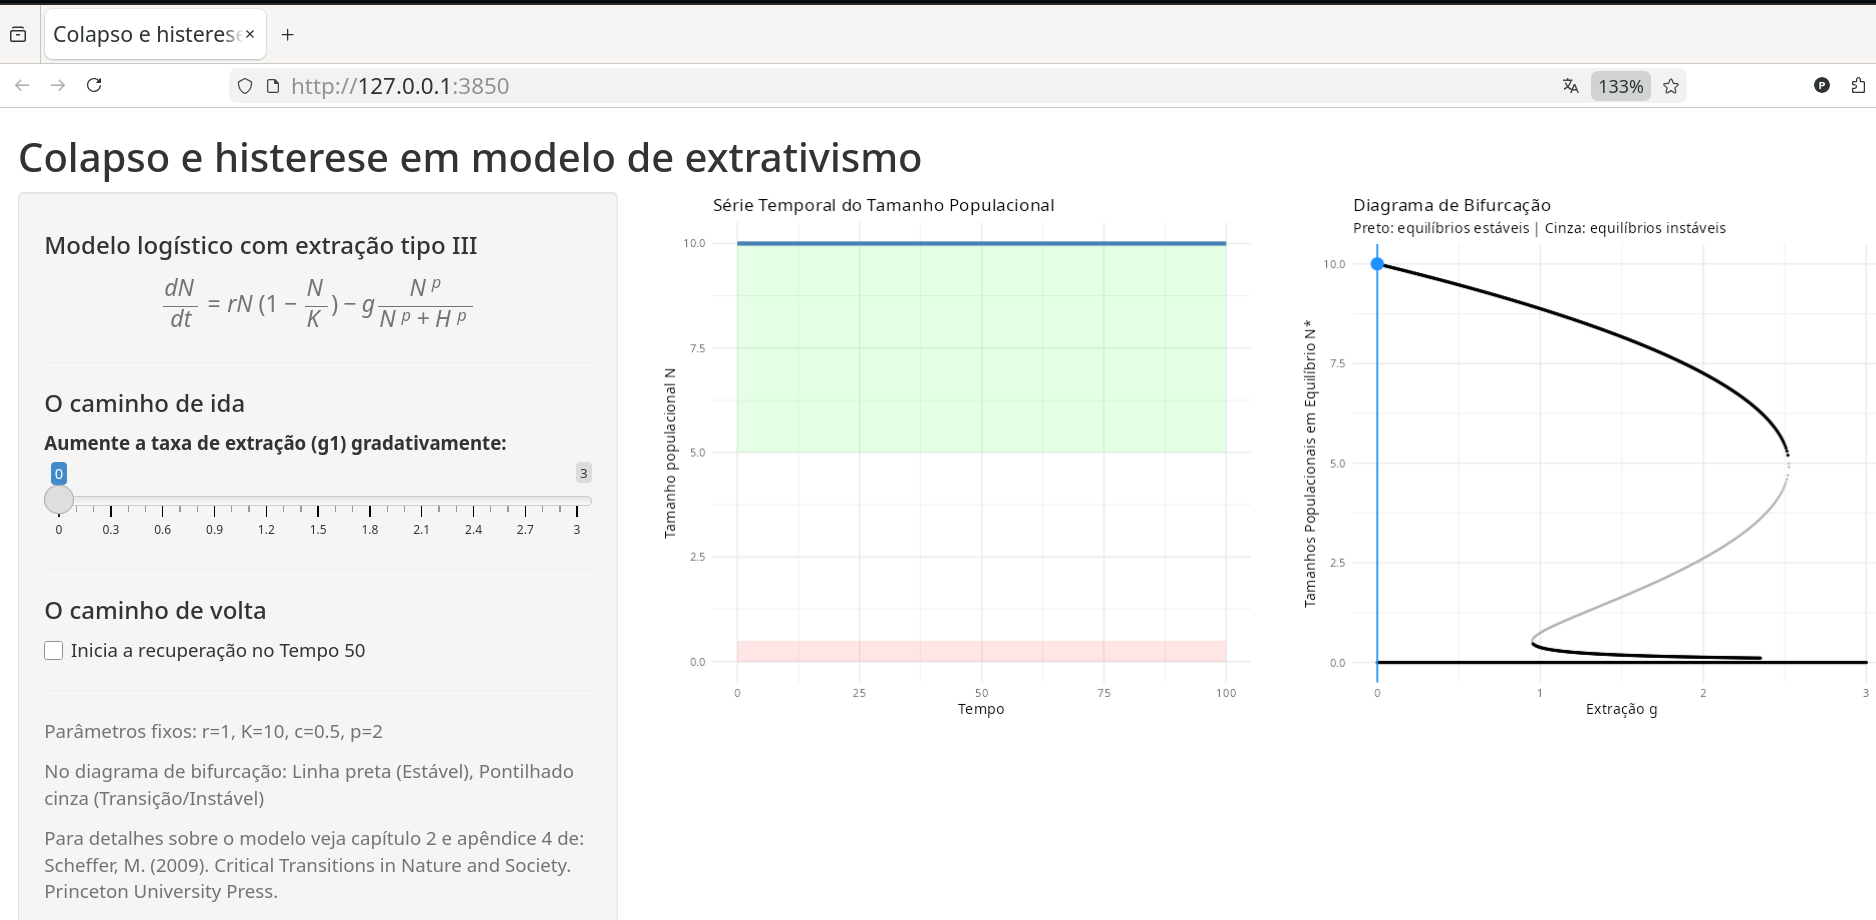Open a new tab with plus button
The height and width of the screenshot is (920, 1876).
(288, 34)
